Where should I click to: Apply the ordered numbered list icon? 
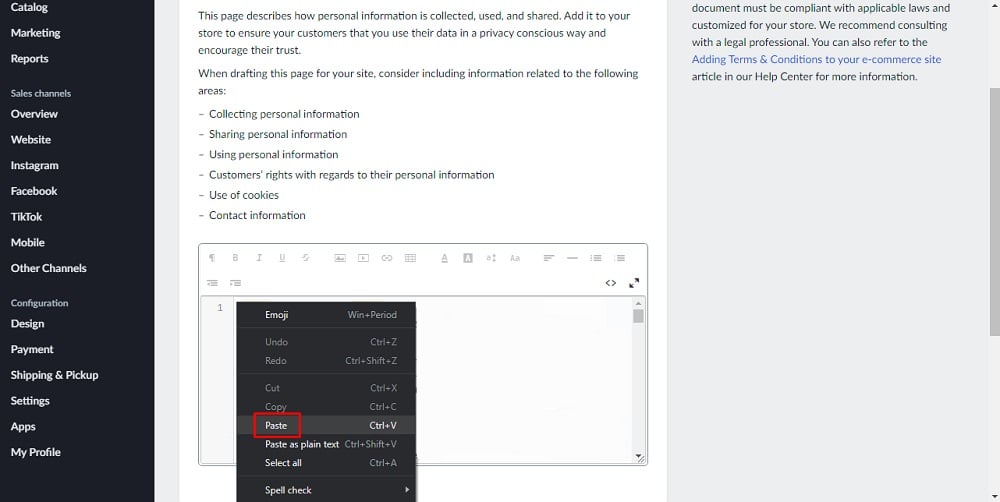point(619,258)
